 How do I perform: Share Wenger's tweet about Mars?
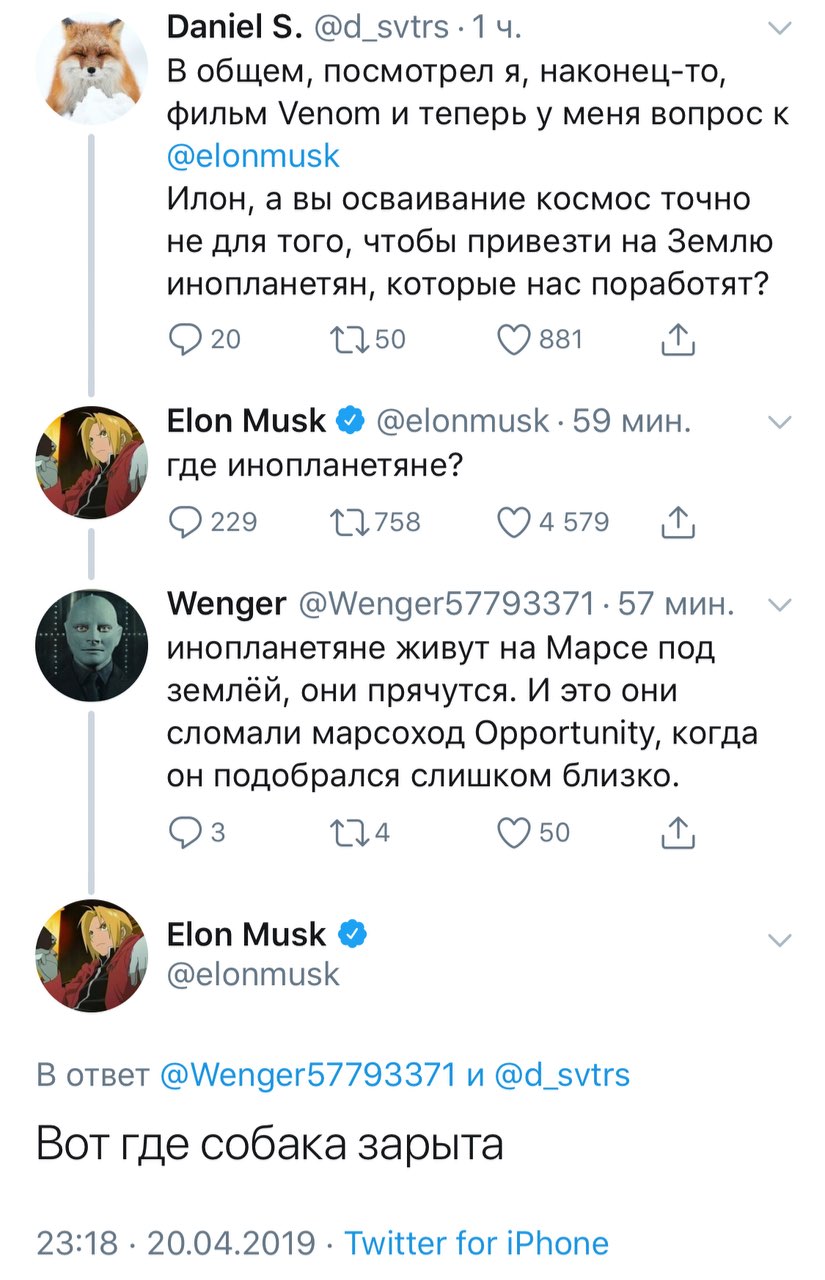[678, 832]
